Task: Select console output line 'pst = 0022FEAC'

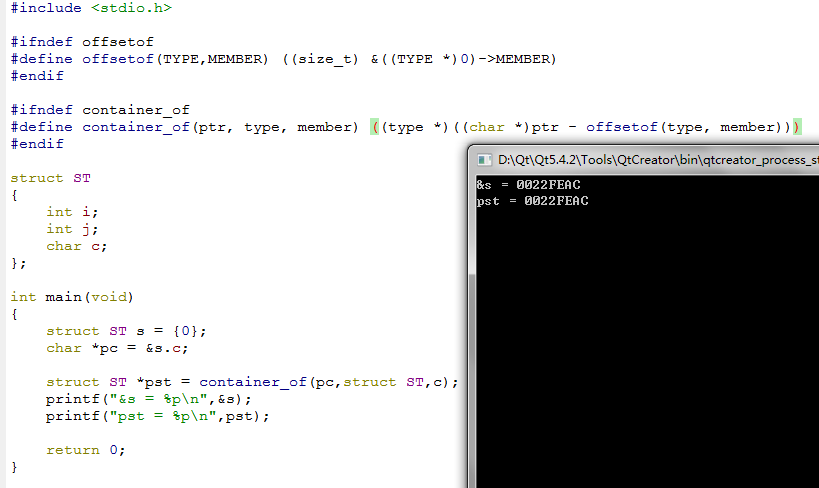Action: (532, 201)
